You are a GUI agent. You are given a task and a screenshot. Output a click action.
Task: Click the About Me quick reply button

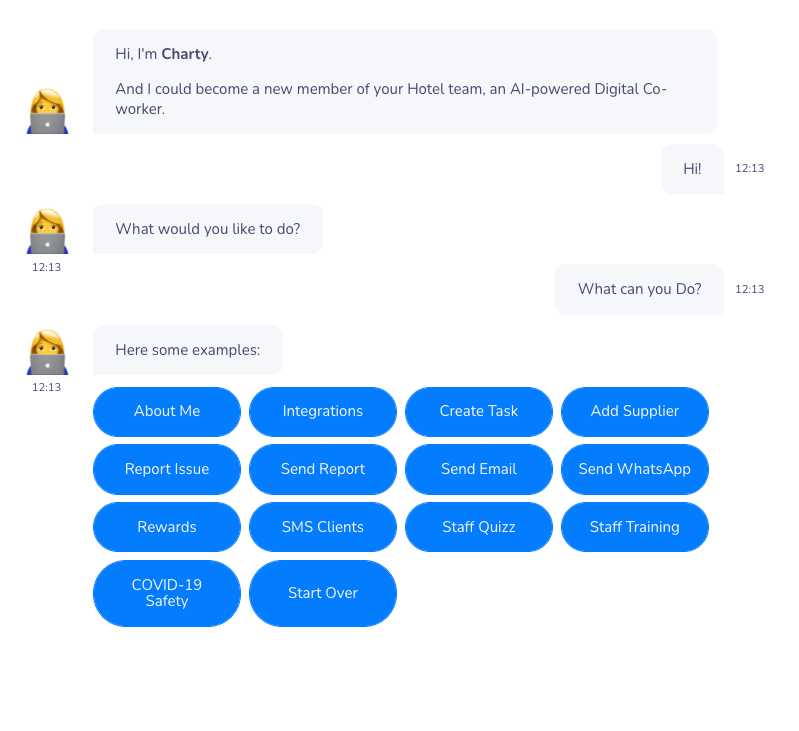[x=167, y=412]
